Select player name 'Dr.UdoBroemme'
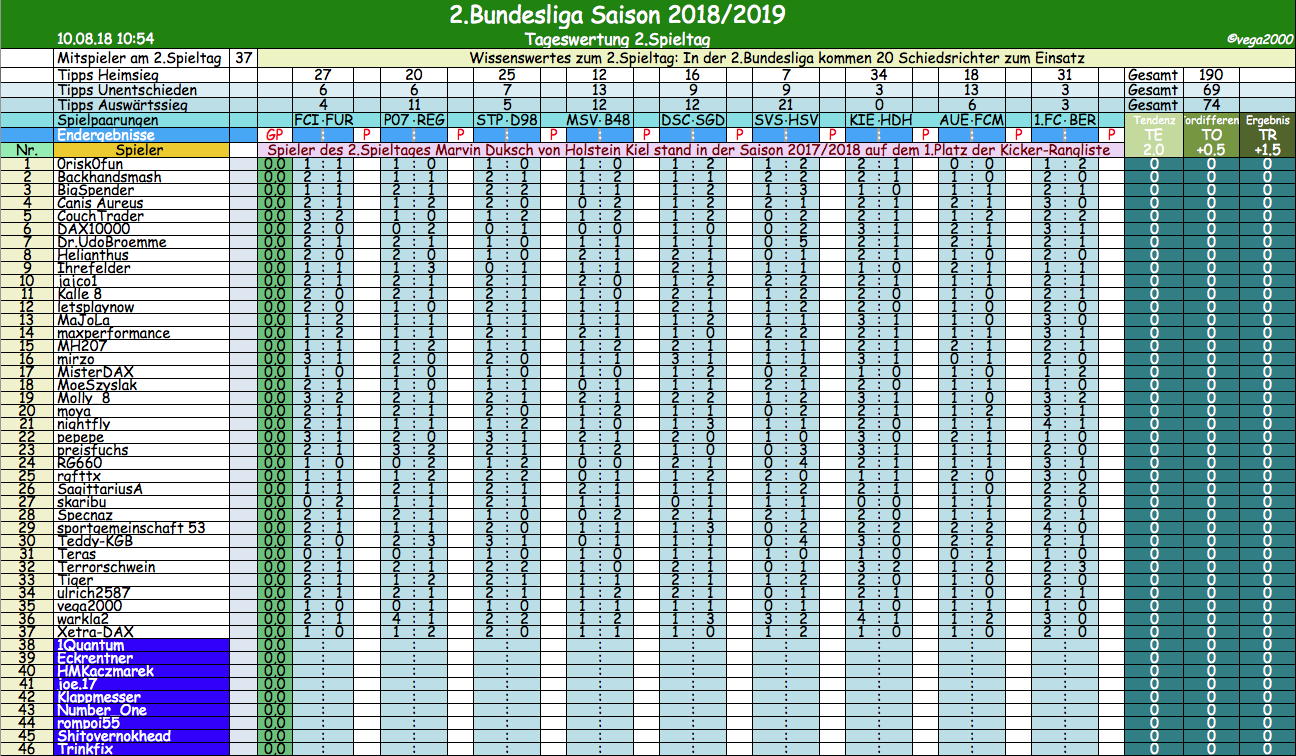The image size is (1296, 756). 111,242
